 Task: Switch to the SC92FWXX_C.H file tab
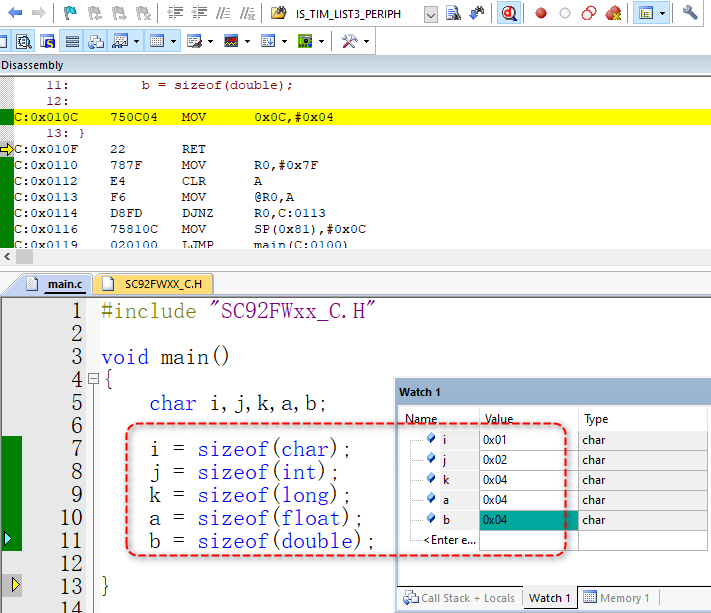coord(155,284)
